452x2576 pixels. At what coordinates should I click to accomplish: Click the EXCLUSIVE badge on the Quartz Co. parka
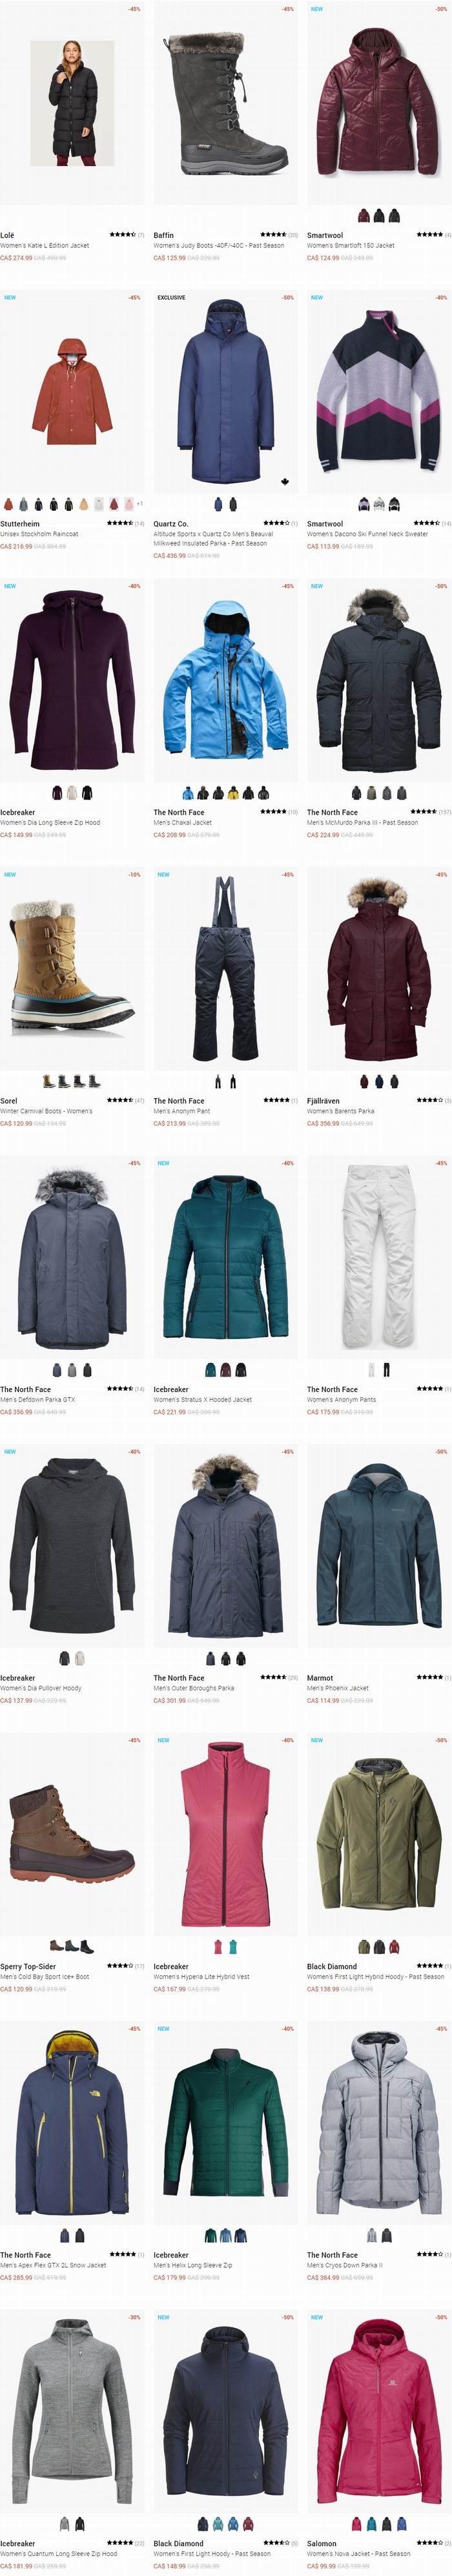pos(171,298)
